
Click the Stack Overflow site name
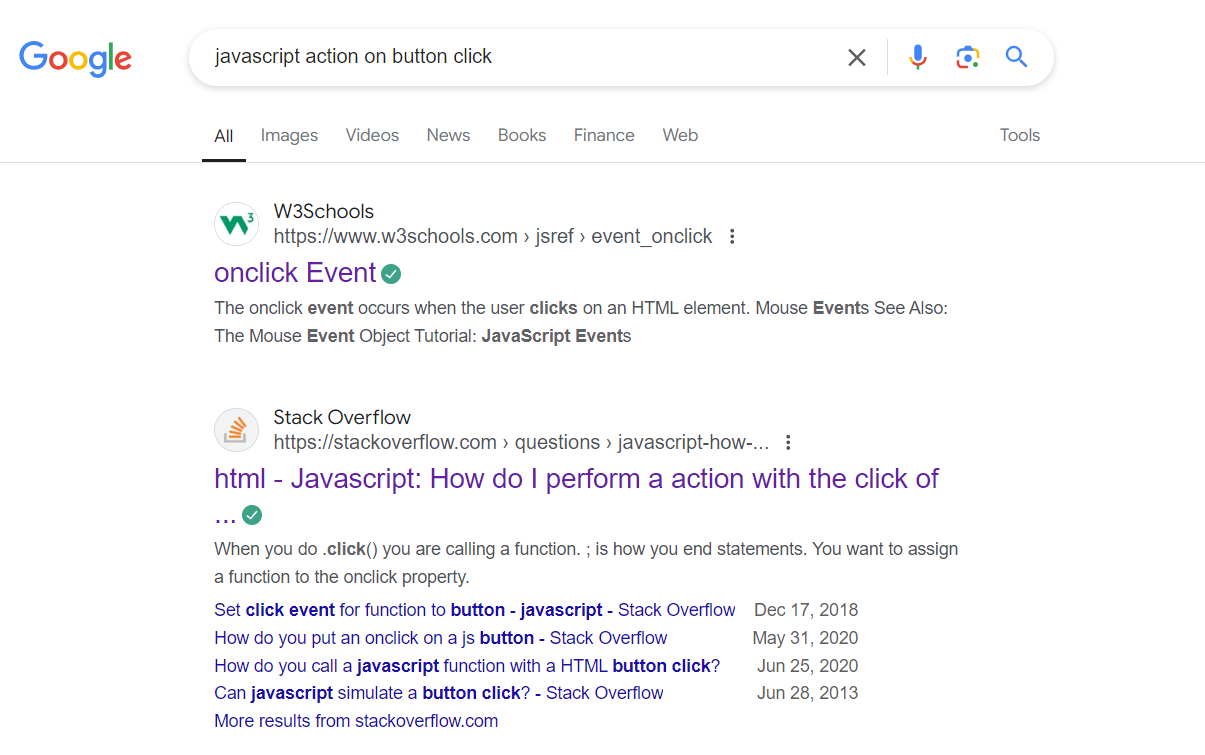point(342,417)
